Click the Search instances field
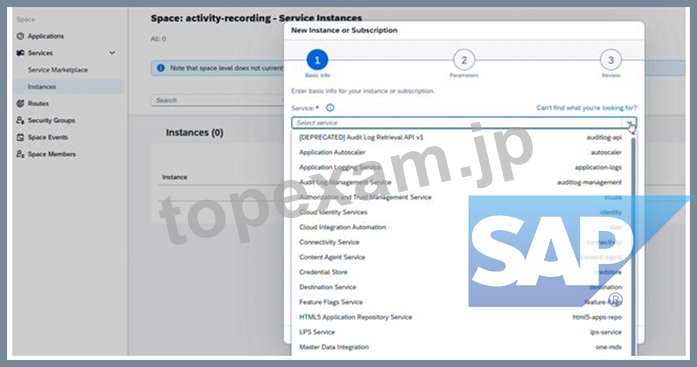This screenshot has width=697, height=367. tap(218, 100)
